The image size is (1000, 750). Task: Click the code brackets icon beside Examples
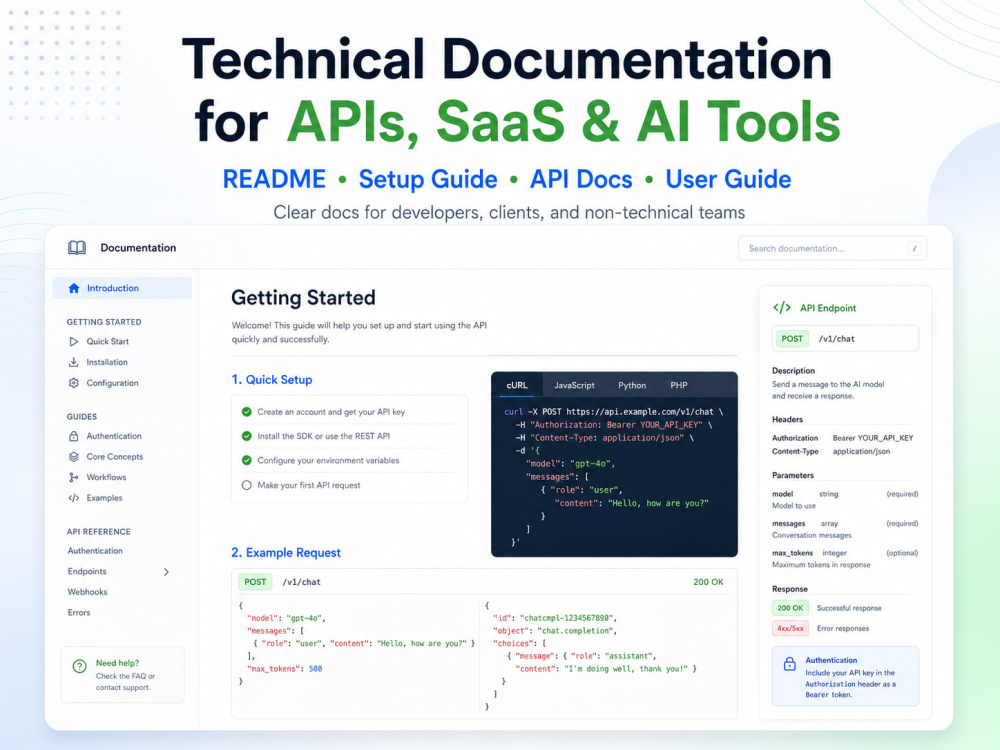(x=73, y=498)
